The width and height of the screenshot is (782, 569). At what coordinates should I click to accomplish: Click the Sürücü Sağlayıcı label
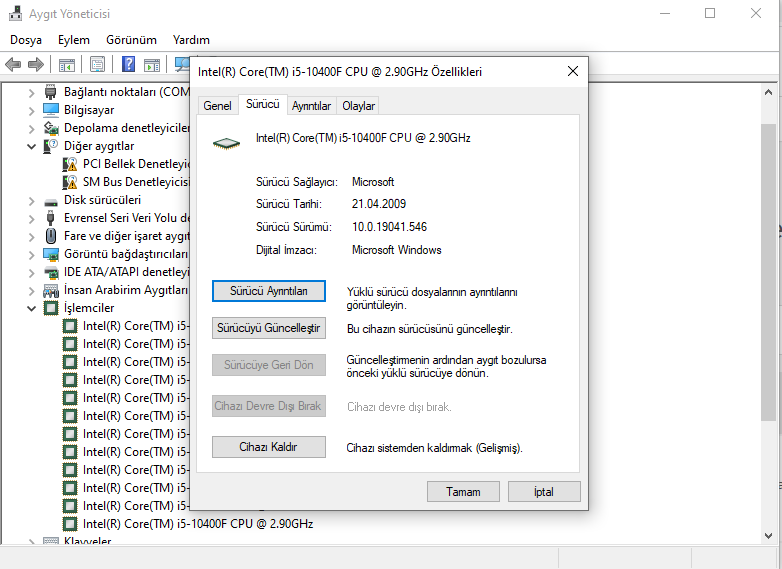click(297, 182)
